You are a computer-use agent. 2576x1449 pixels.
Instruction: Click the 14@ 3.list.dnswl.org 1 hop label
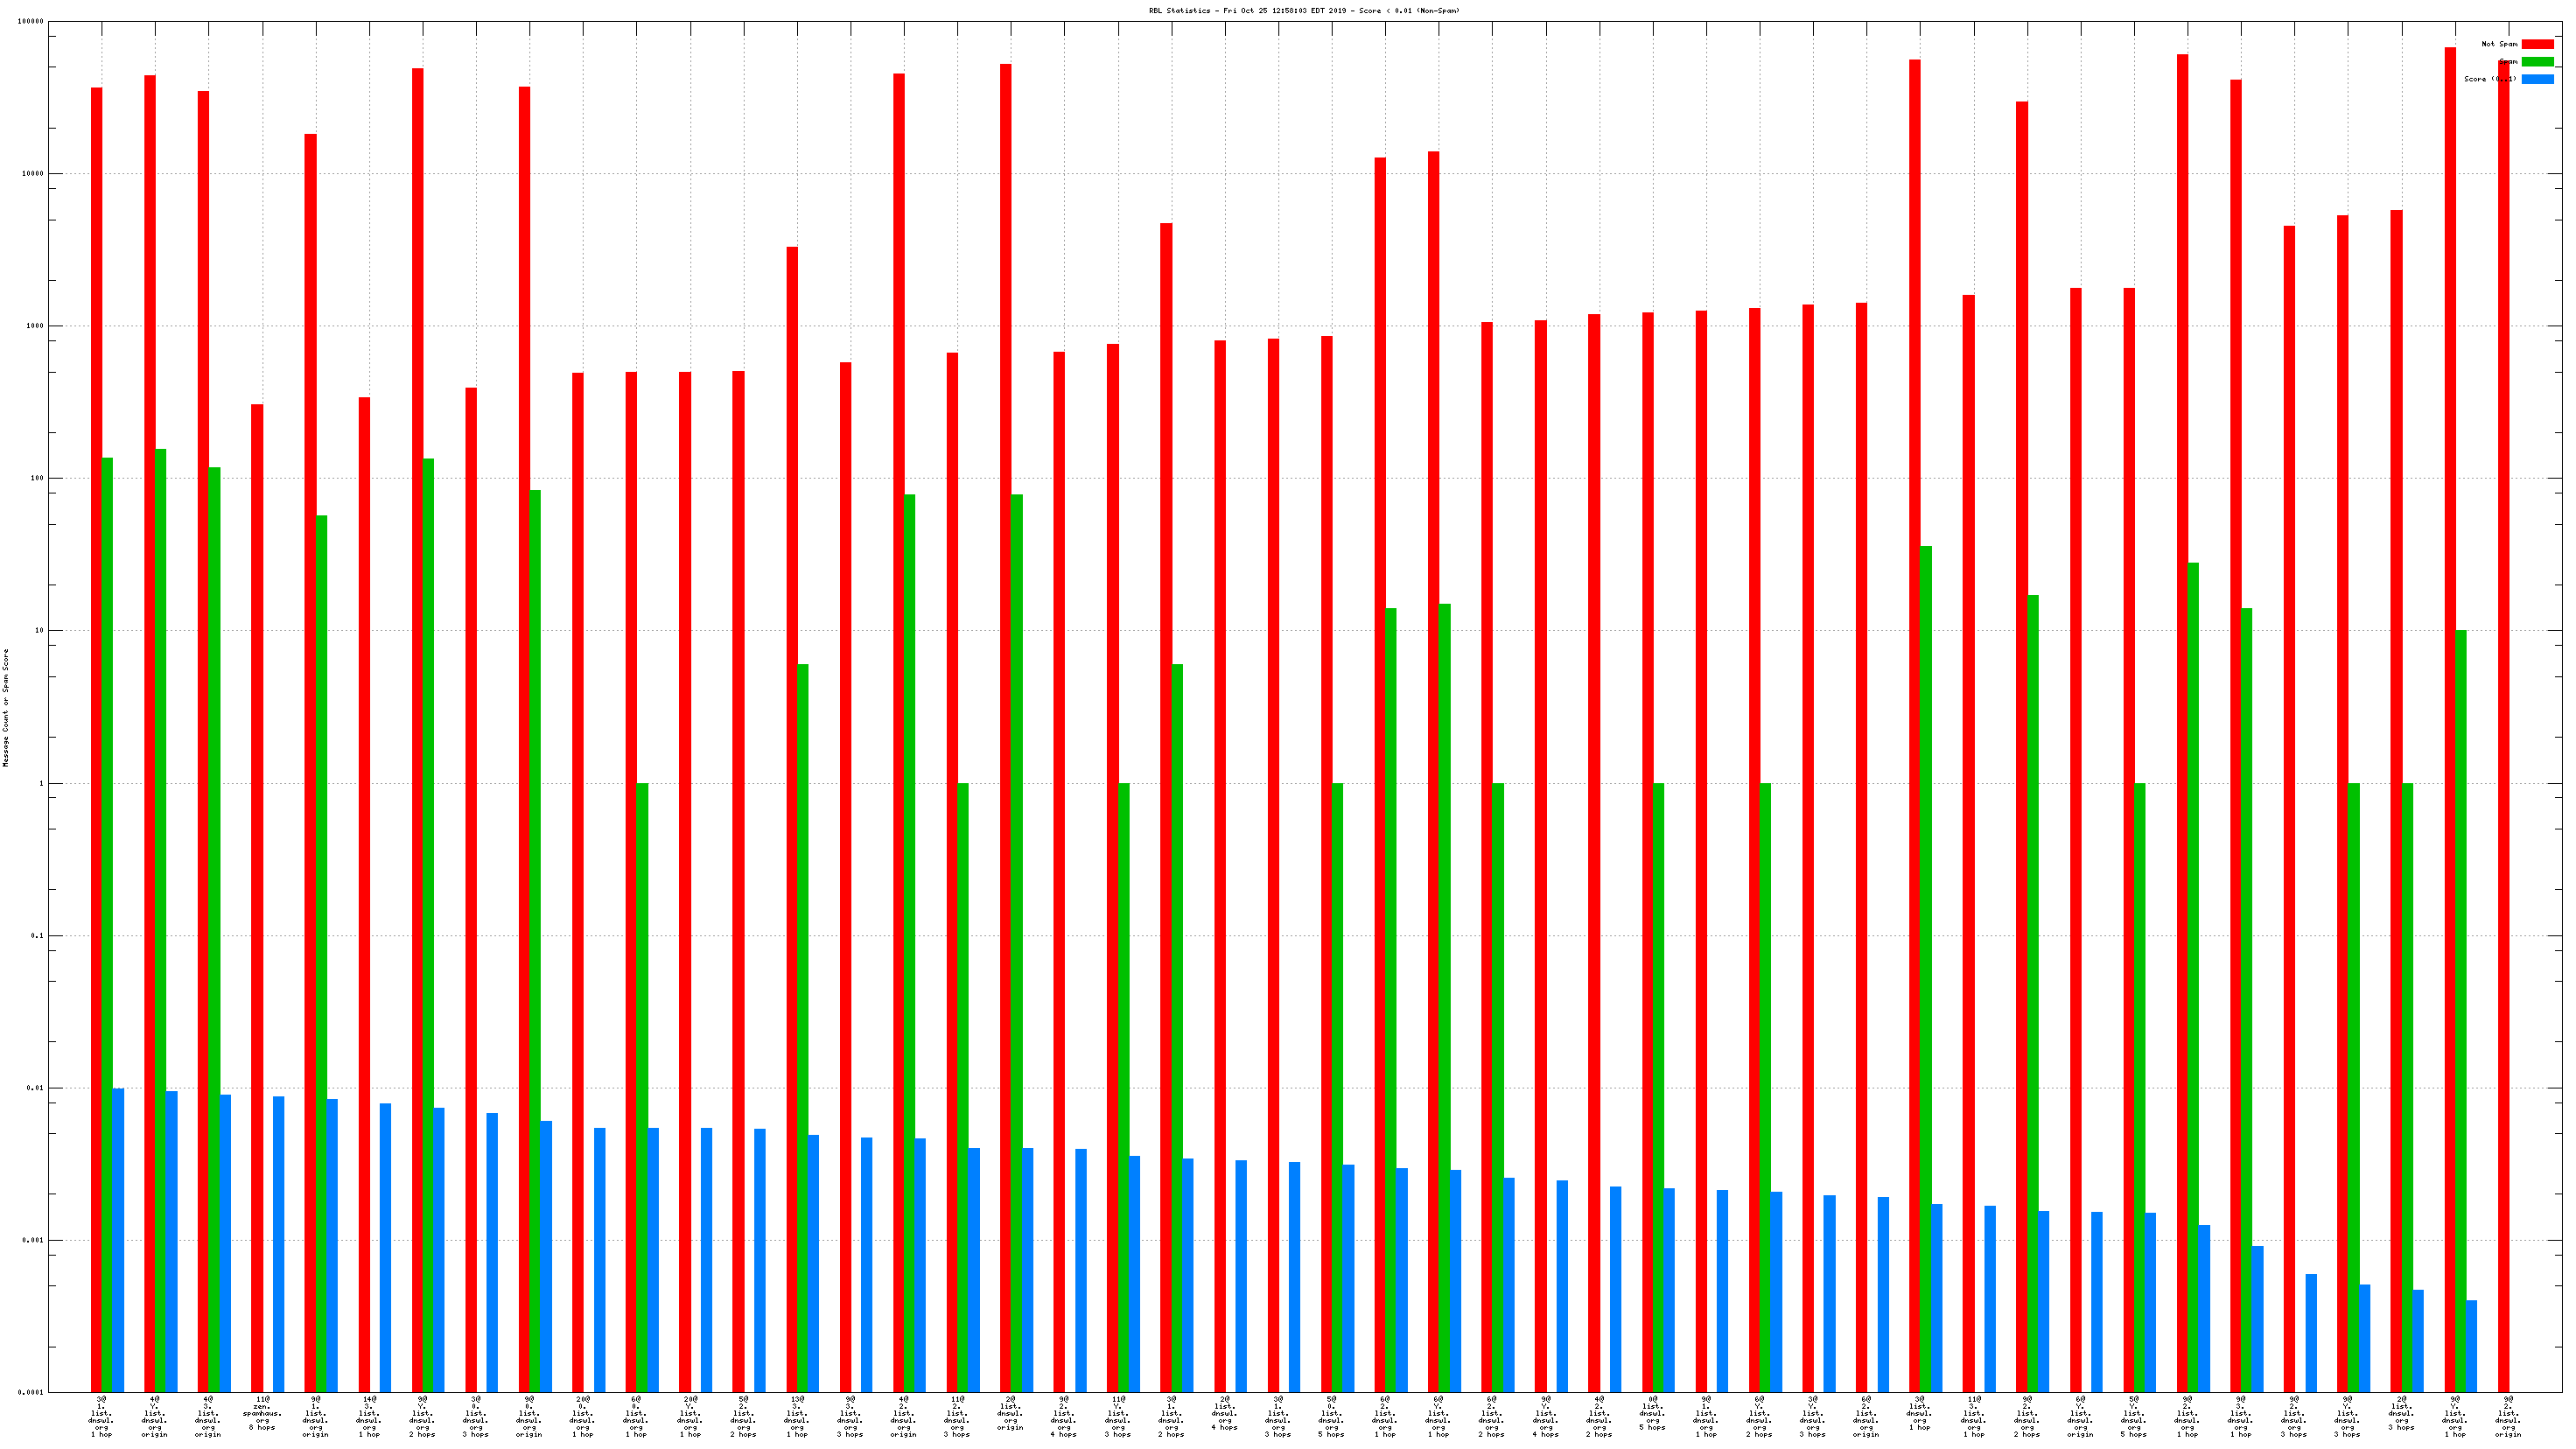369,1417
